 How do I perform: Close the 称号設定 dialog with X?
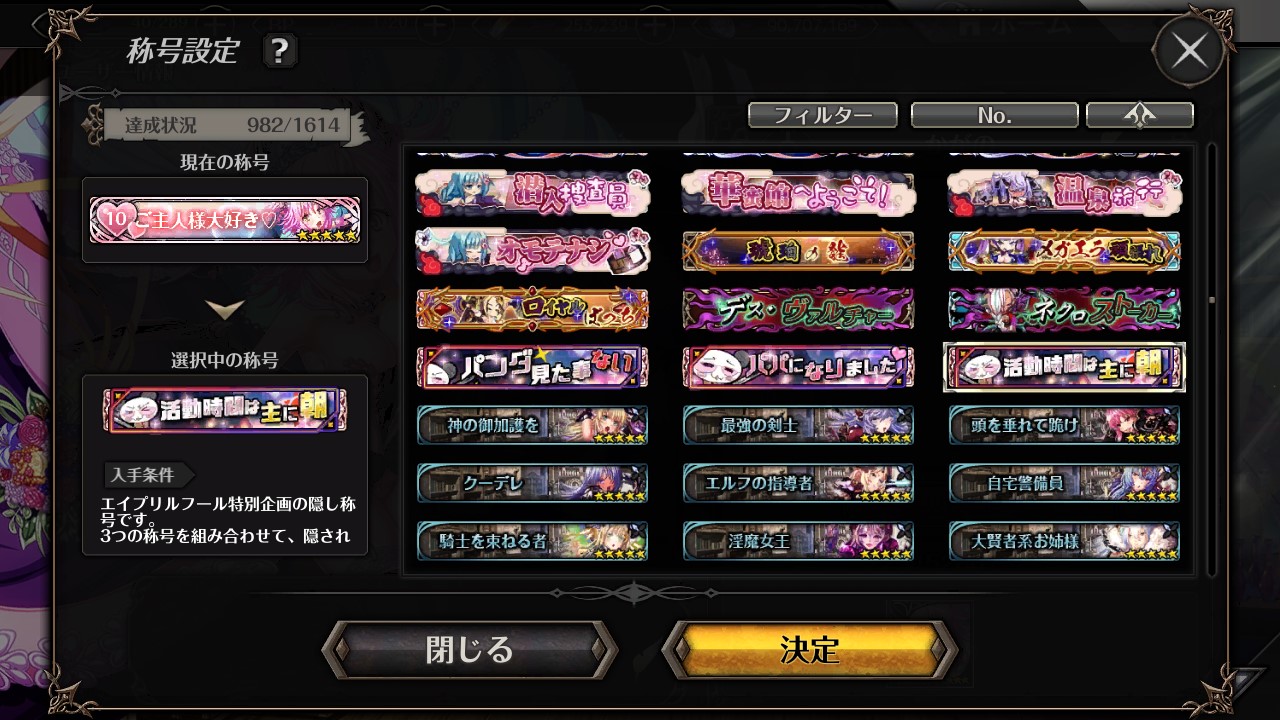(x=1189, y=51)
